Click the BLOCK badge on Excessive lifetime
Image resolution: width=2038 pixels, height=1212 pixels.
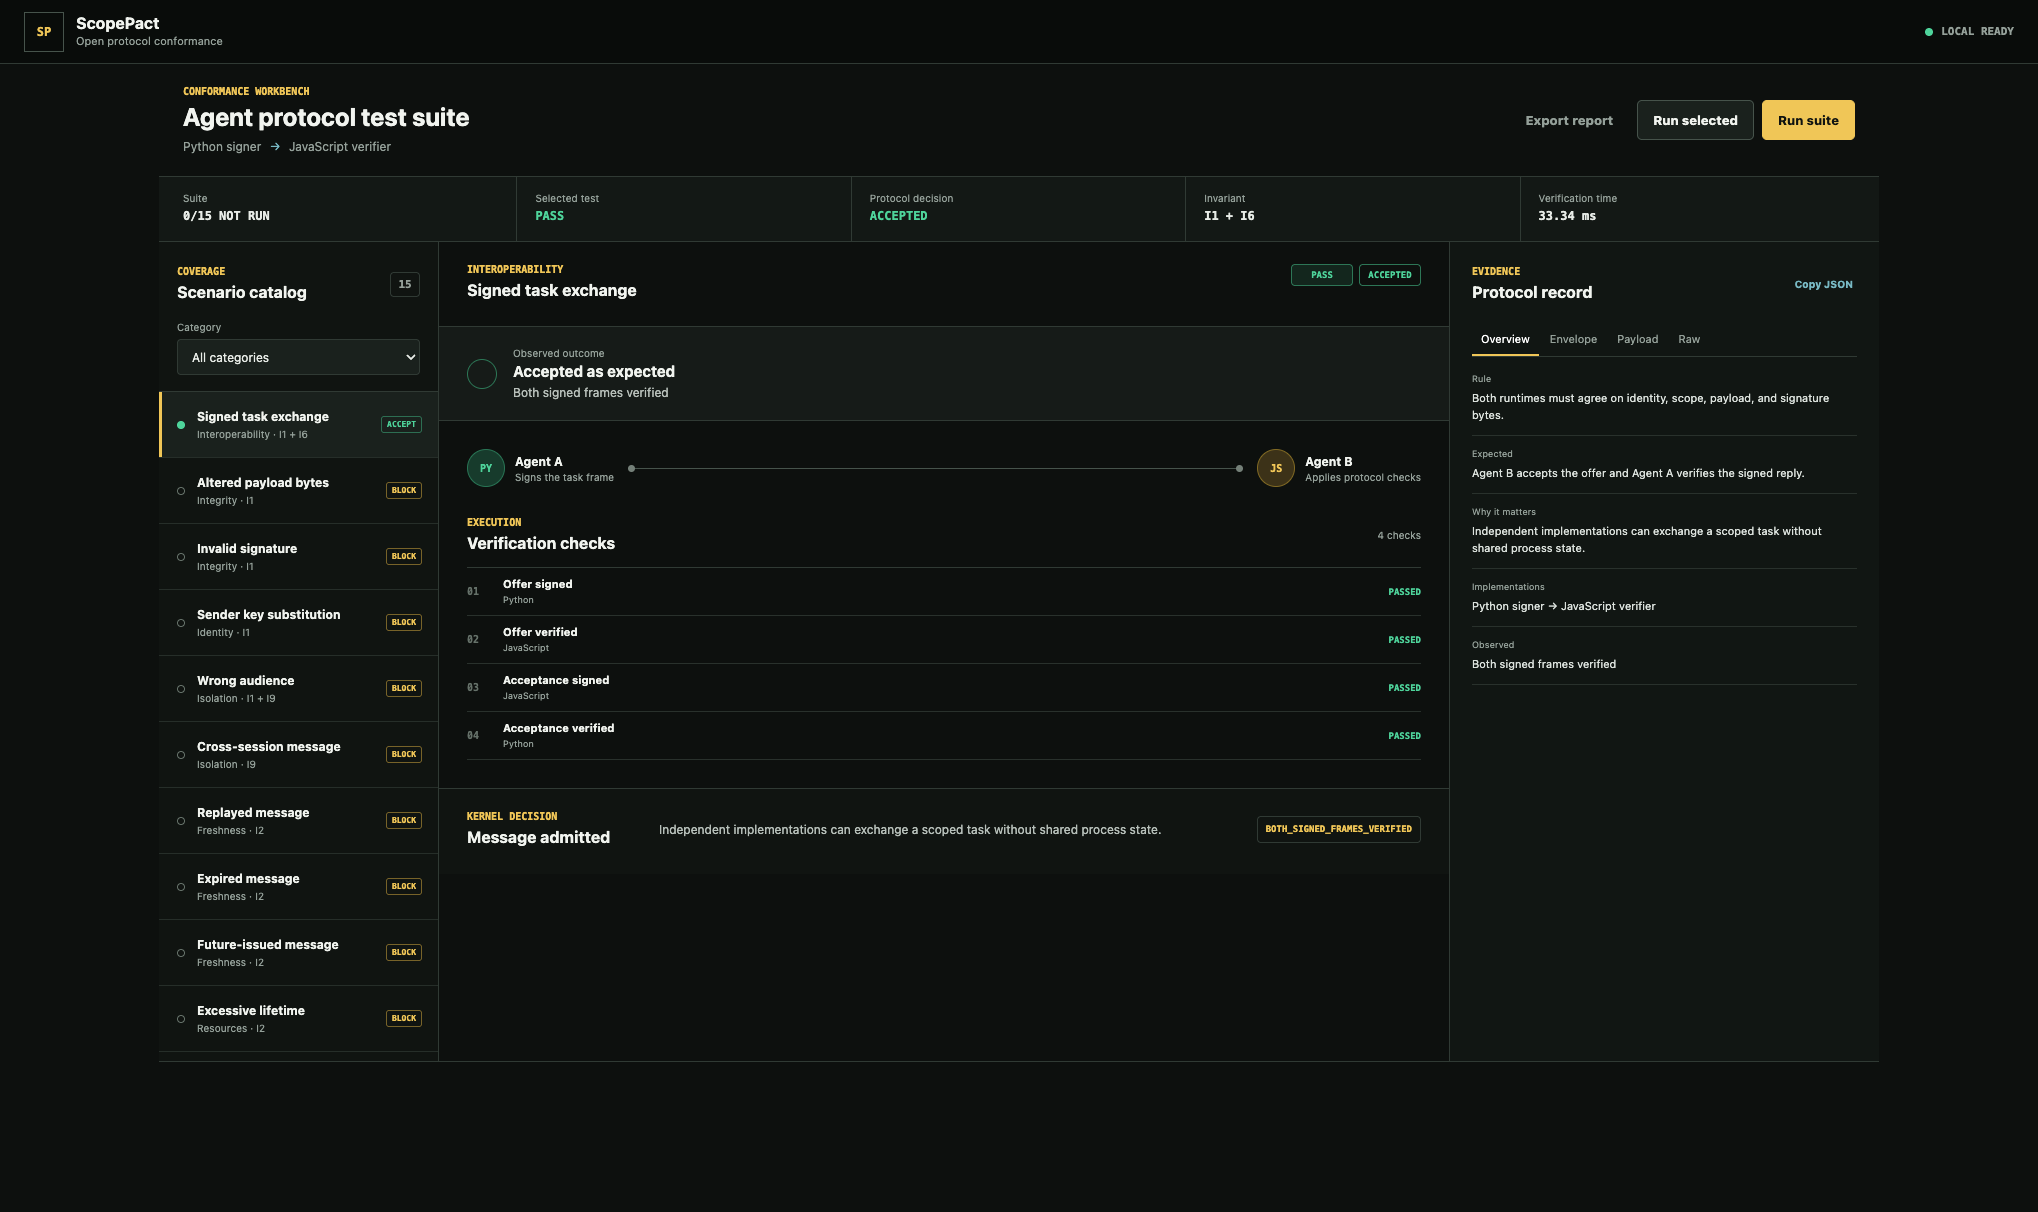coord(404,1018)
